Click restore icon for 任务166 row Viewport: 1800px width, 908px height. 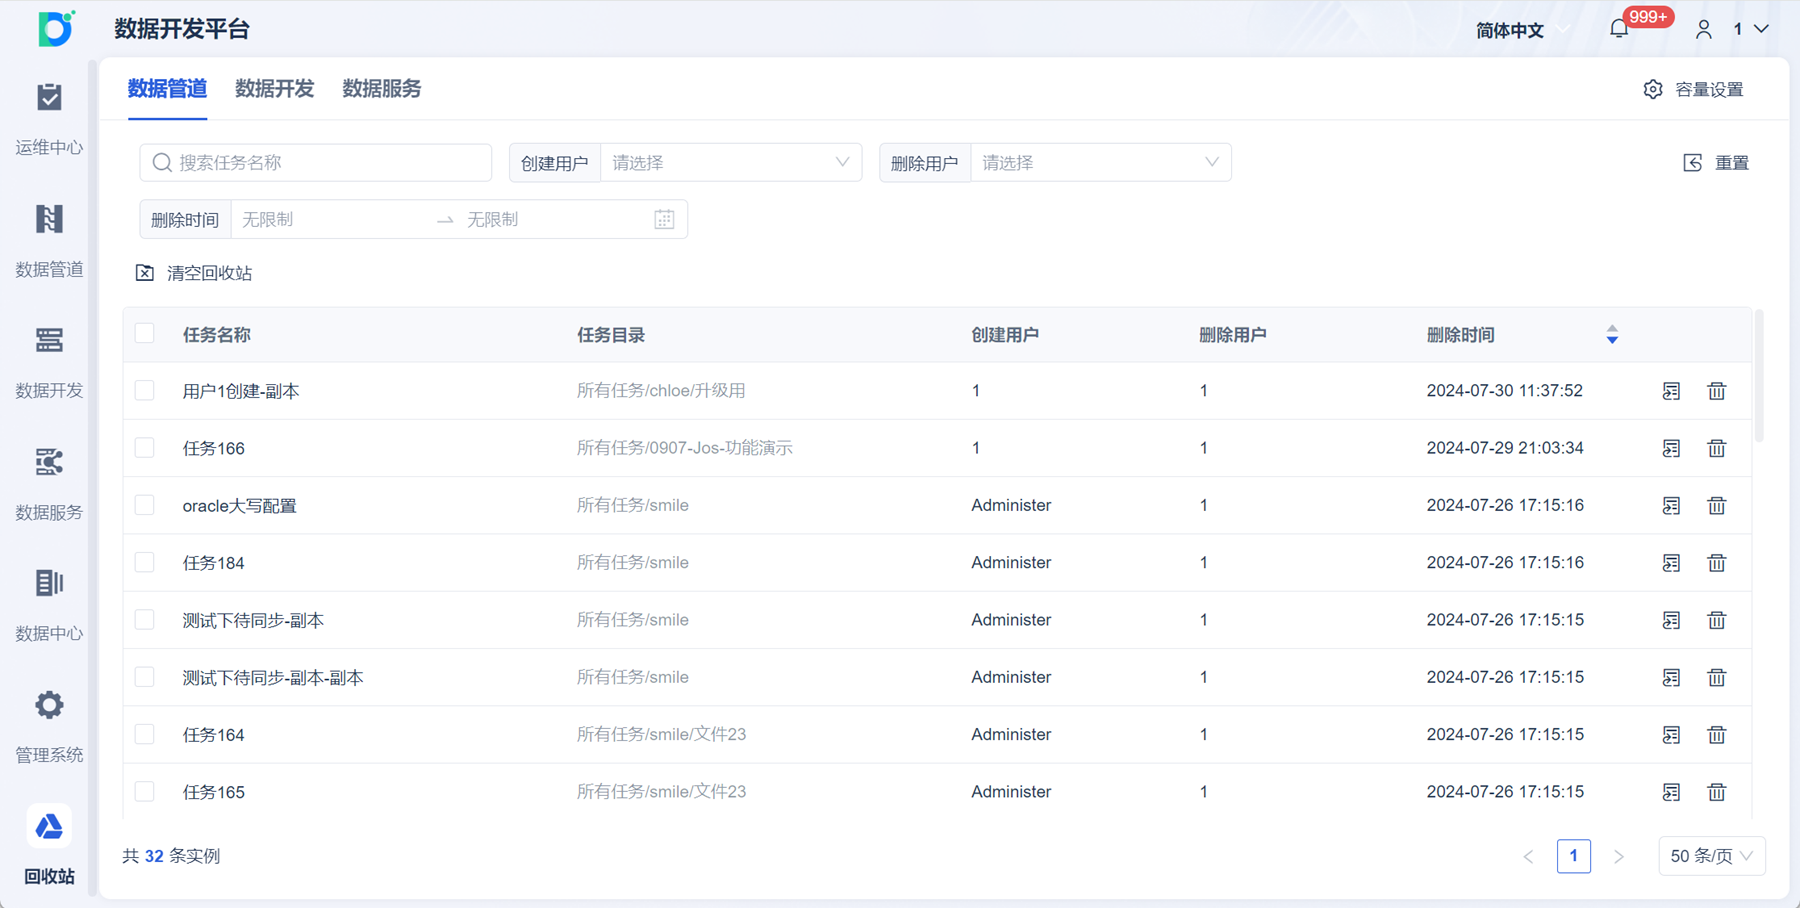(1671, 448)
